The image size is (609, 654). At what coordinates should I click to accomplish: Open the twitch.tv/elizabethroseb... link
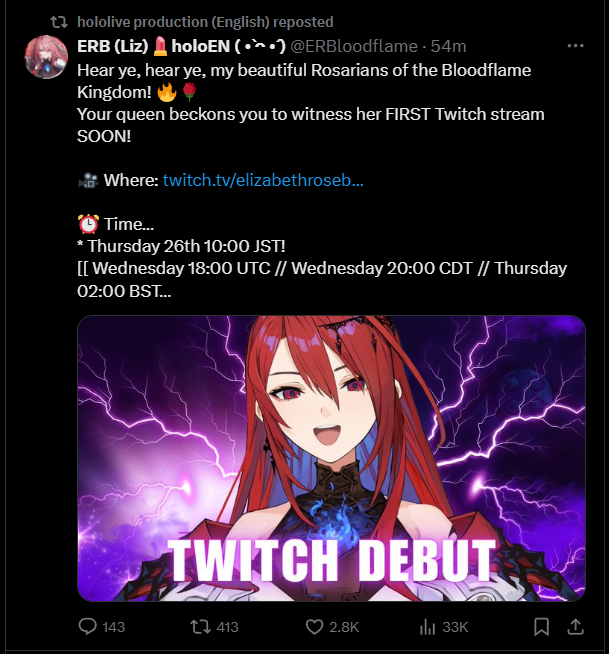point(263,180)
